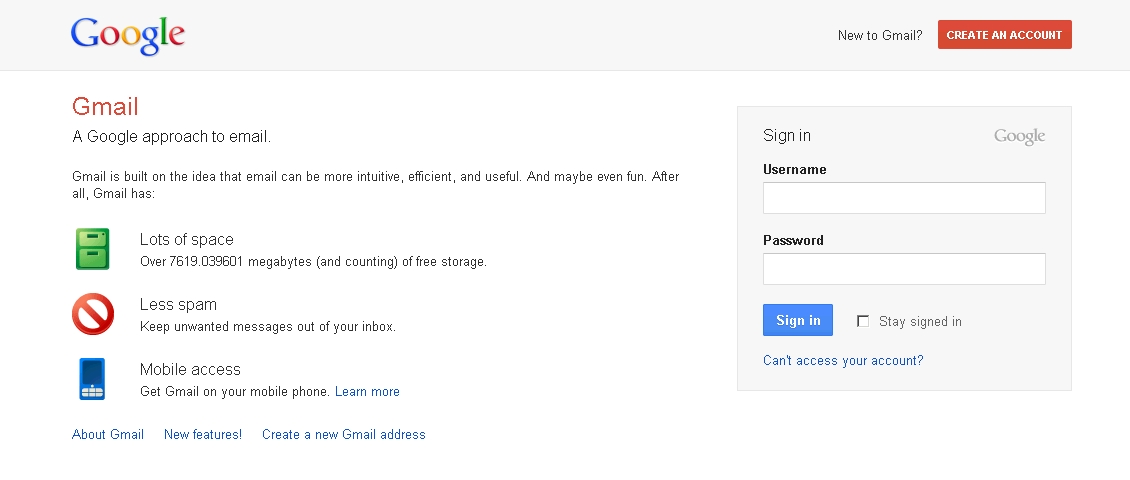Click the red no-spam prohibition icon
This screenshot has height=480, width=1130.
(93, 314)
